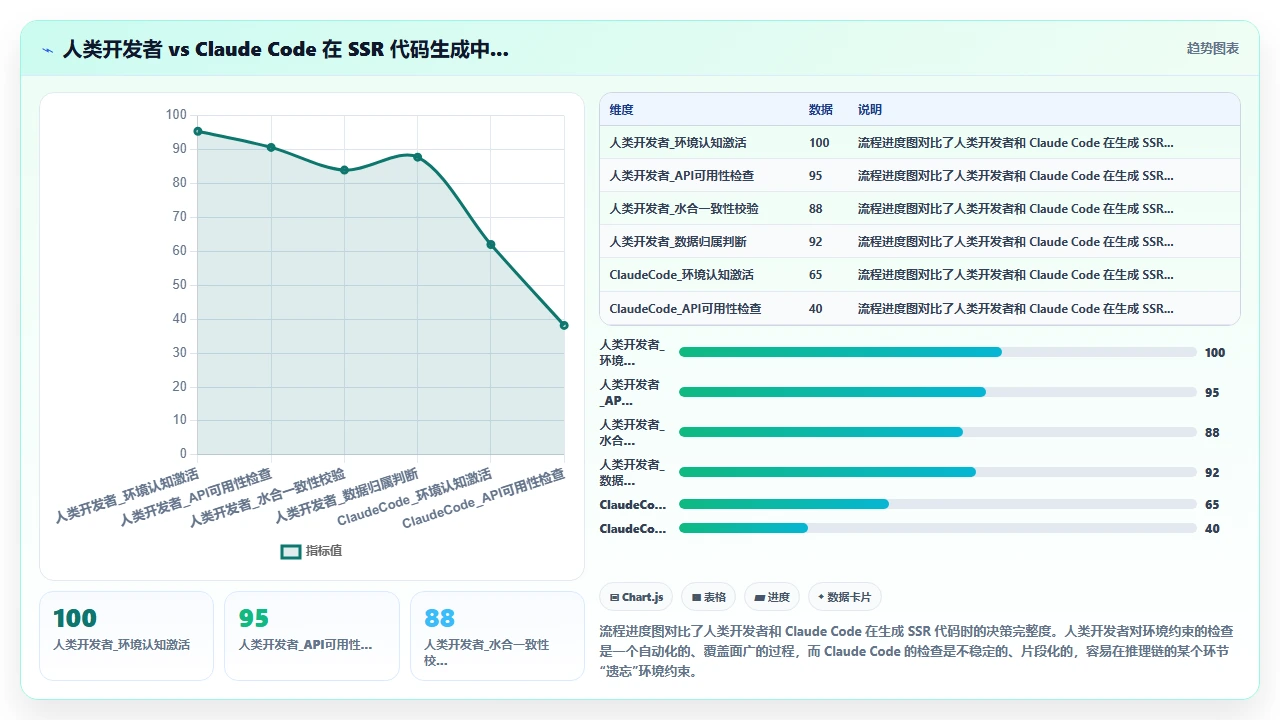Click the 维度 column header
Viewport: 1280px width, 720px height.
(621, 110)
